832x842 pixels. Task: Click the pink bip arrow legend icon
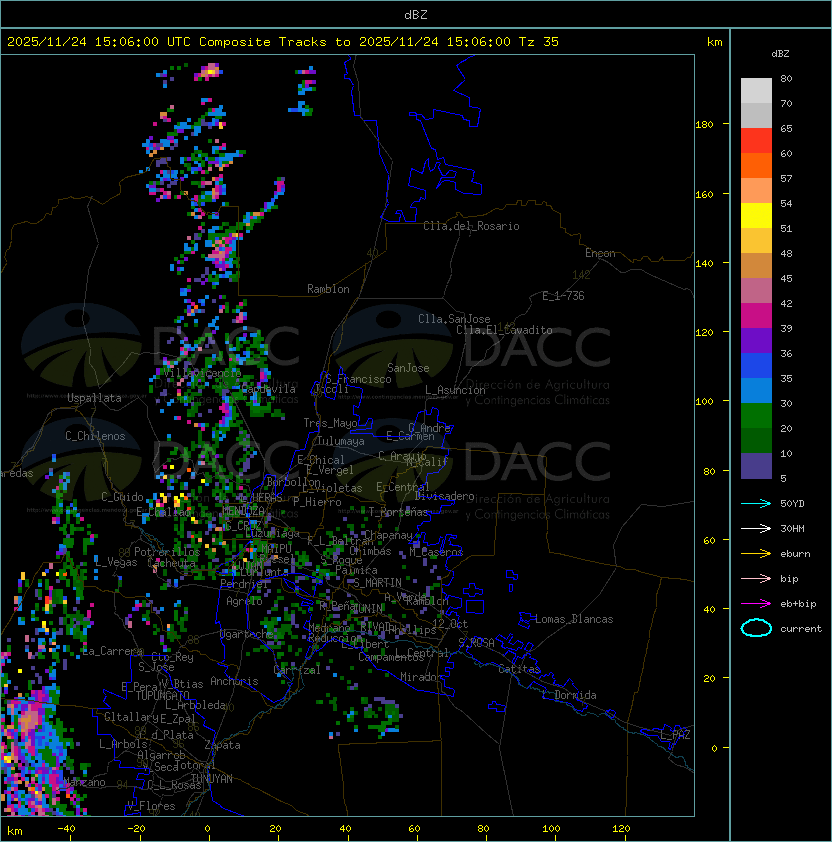pos(756,578)
